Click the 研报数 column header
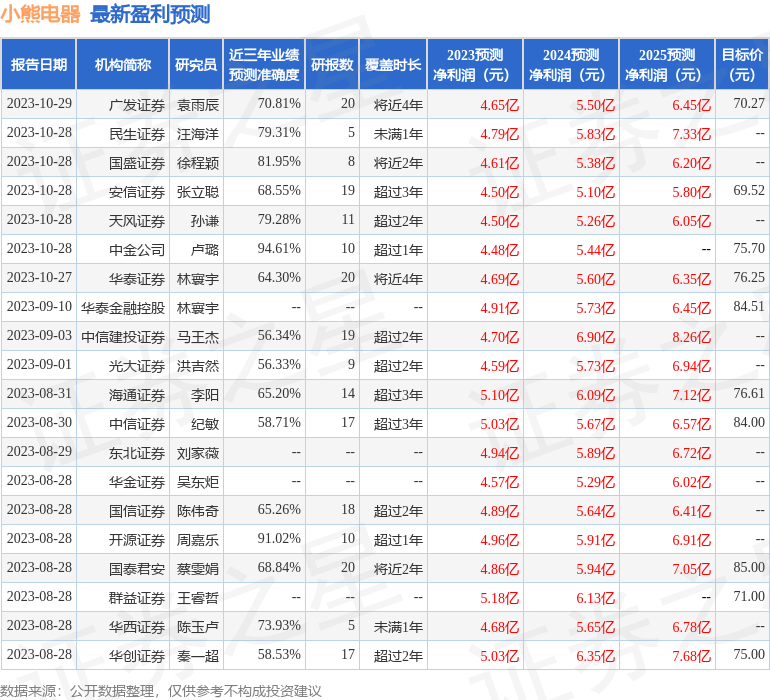The height and width of the screenshot is (700, 770). (332, 64)
